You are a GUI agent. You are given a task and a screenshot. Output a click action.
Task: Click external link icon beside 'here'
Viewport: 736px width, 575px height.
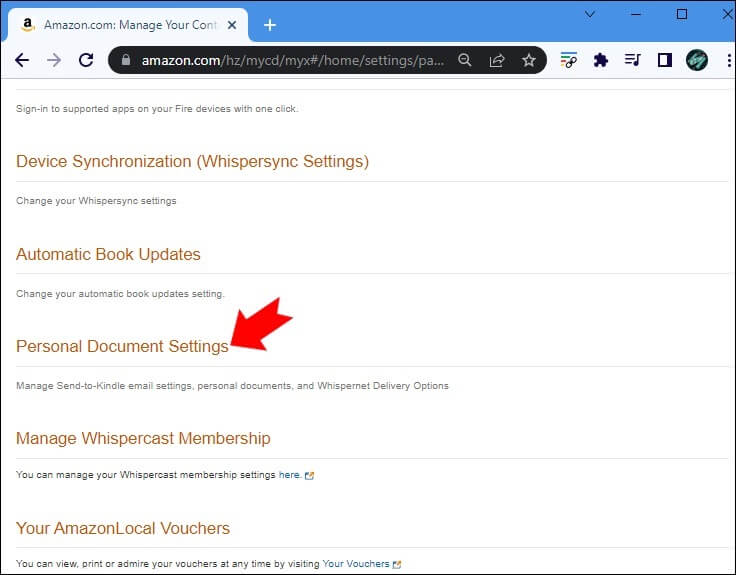coord(309,475)
